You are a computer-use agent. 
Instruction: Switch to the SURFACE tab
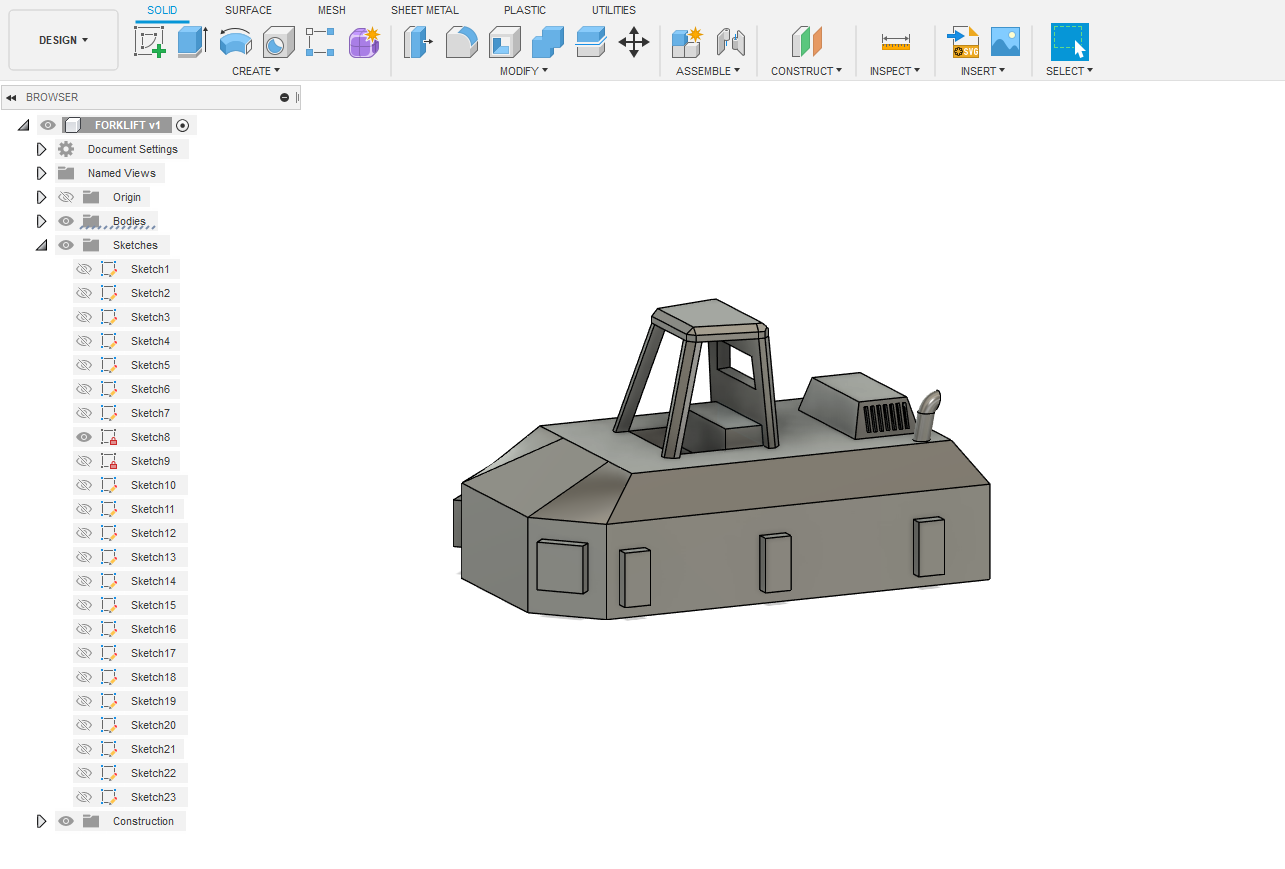[248, 10]
